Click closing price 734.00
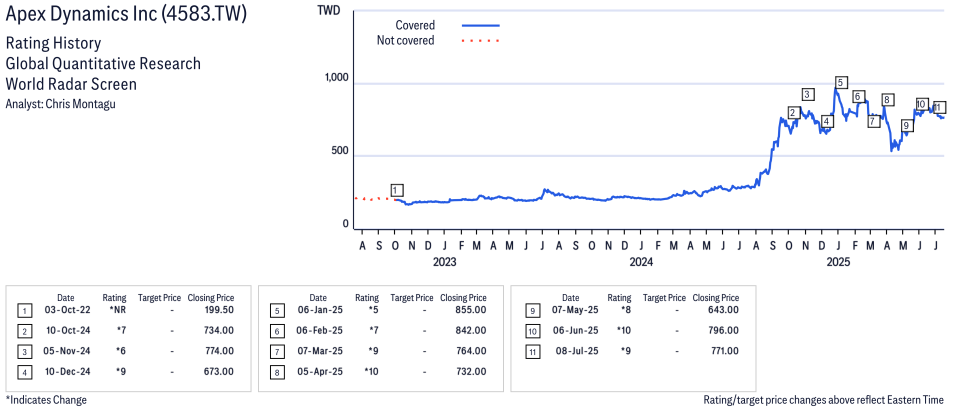The width and height of the screenshot is (955, 407). click(219, 331)
